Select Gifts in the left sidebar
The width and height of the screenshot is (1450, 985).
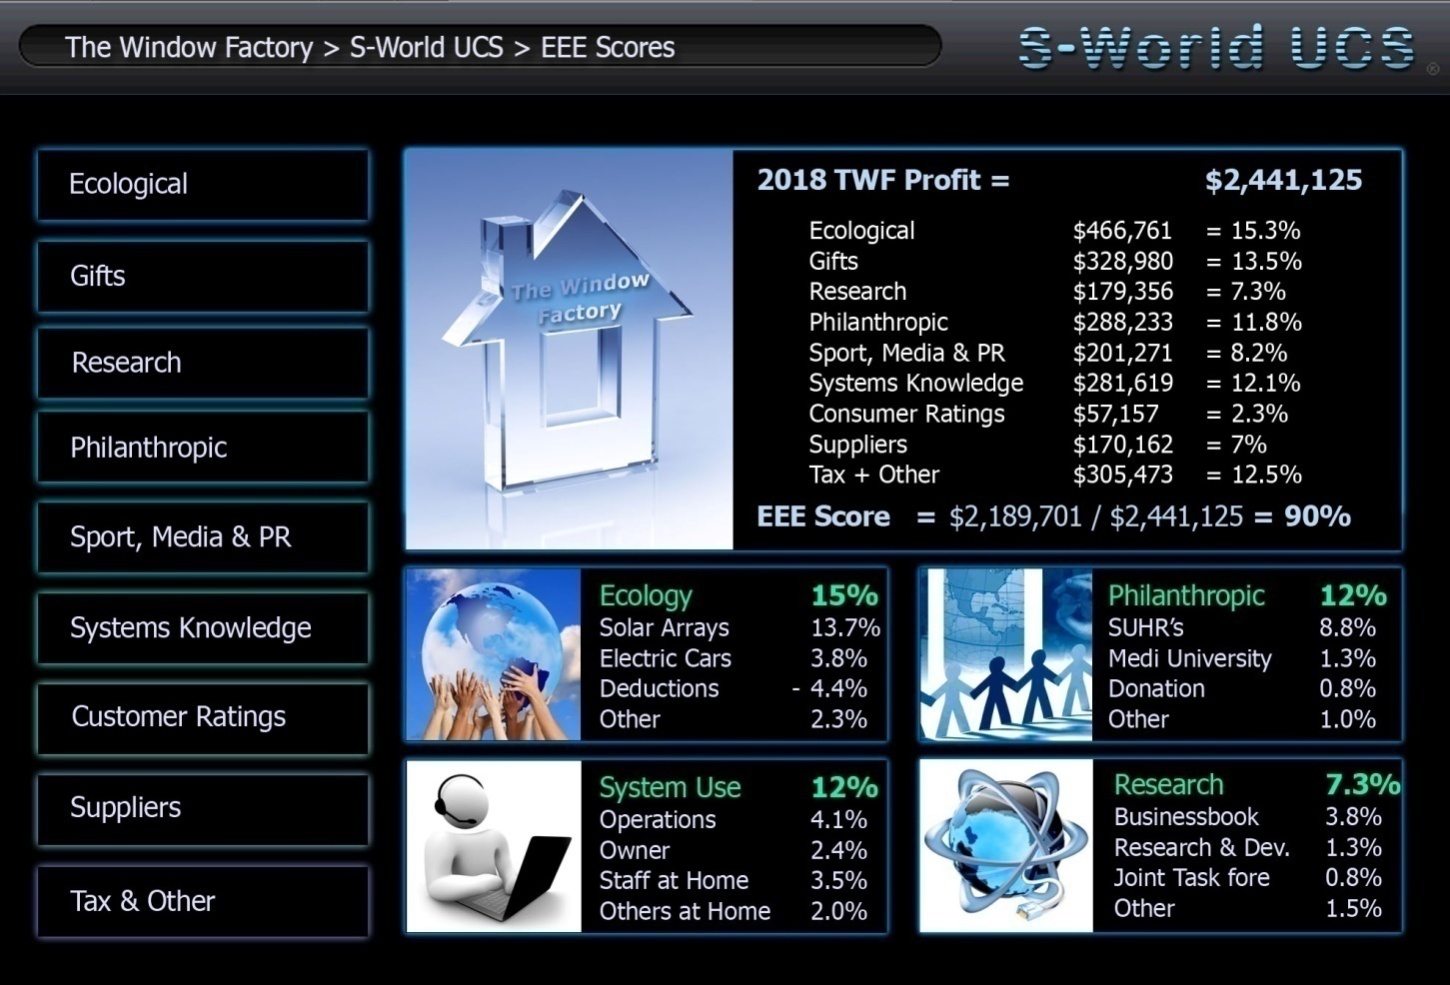click(203, 276)
